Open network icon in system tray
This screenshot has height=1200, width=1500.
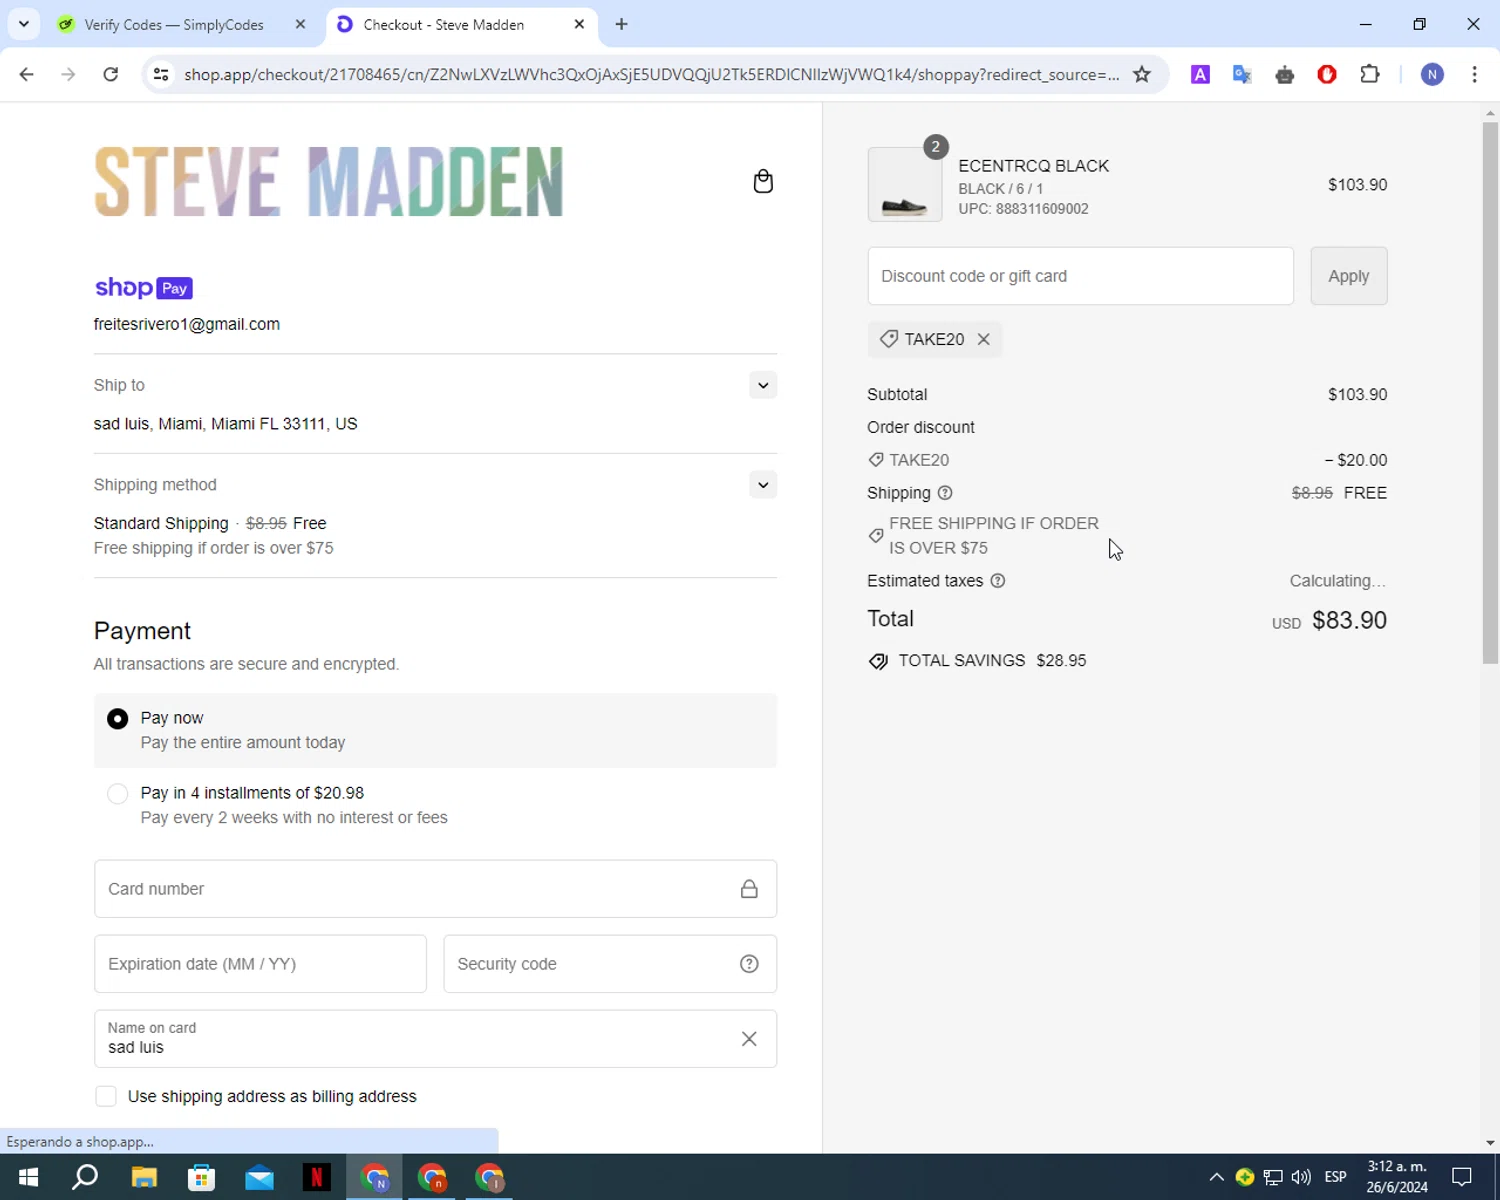1273,1177
